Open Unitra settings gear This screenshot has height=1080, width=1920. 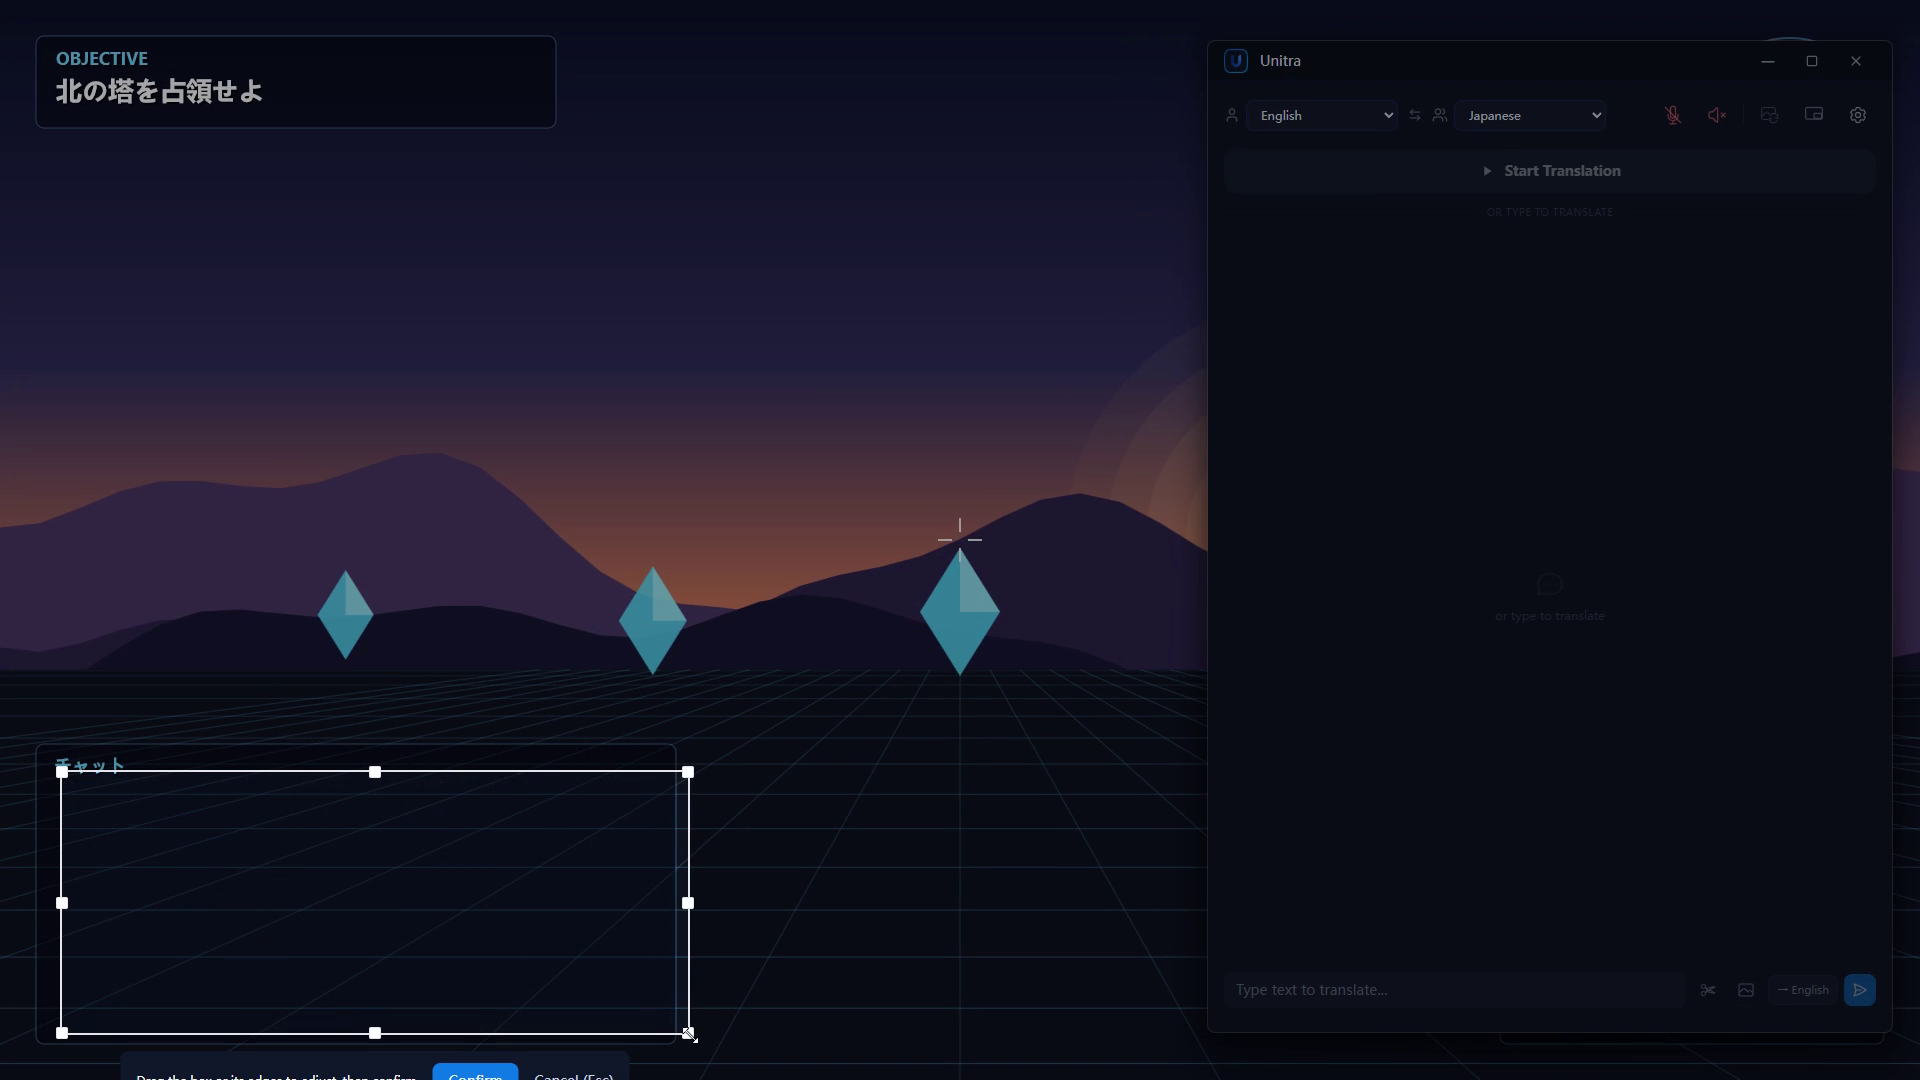[1858, 116]
